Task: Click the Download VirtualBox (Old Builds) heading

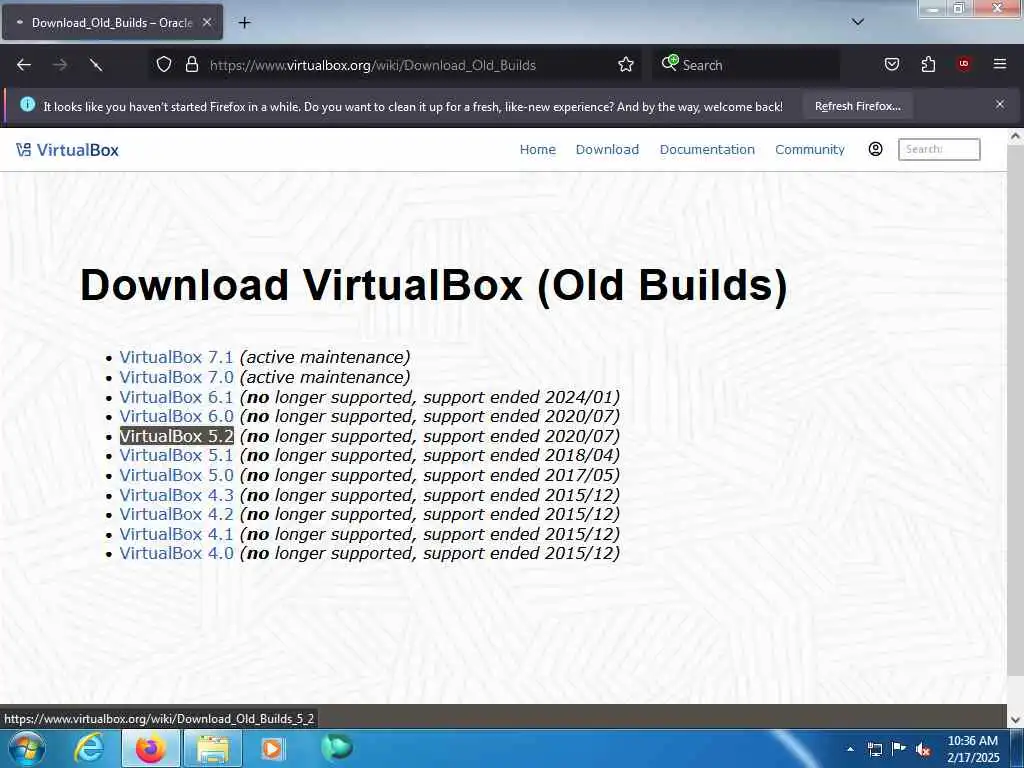Action: click(x=434, y=285)
